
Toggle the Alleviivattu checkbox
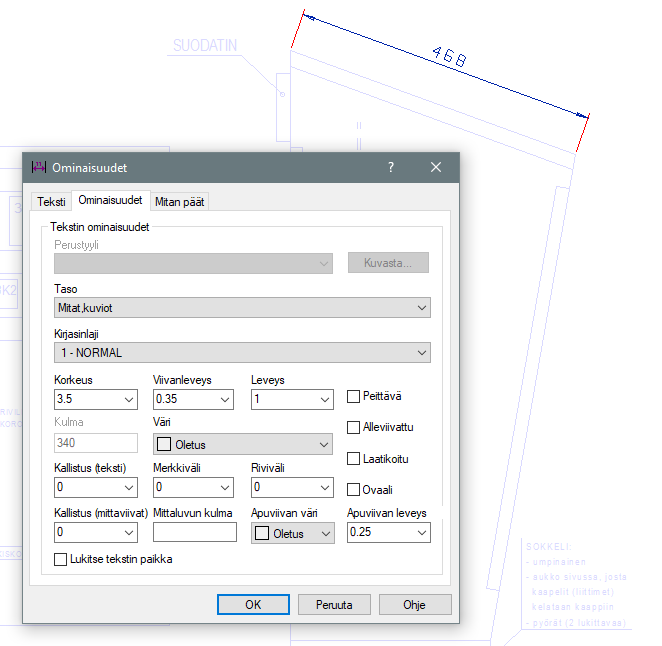click(353, 427)
